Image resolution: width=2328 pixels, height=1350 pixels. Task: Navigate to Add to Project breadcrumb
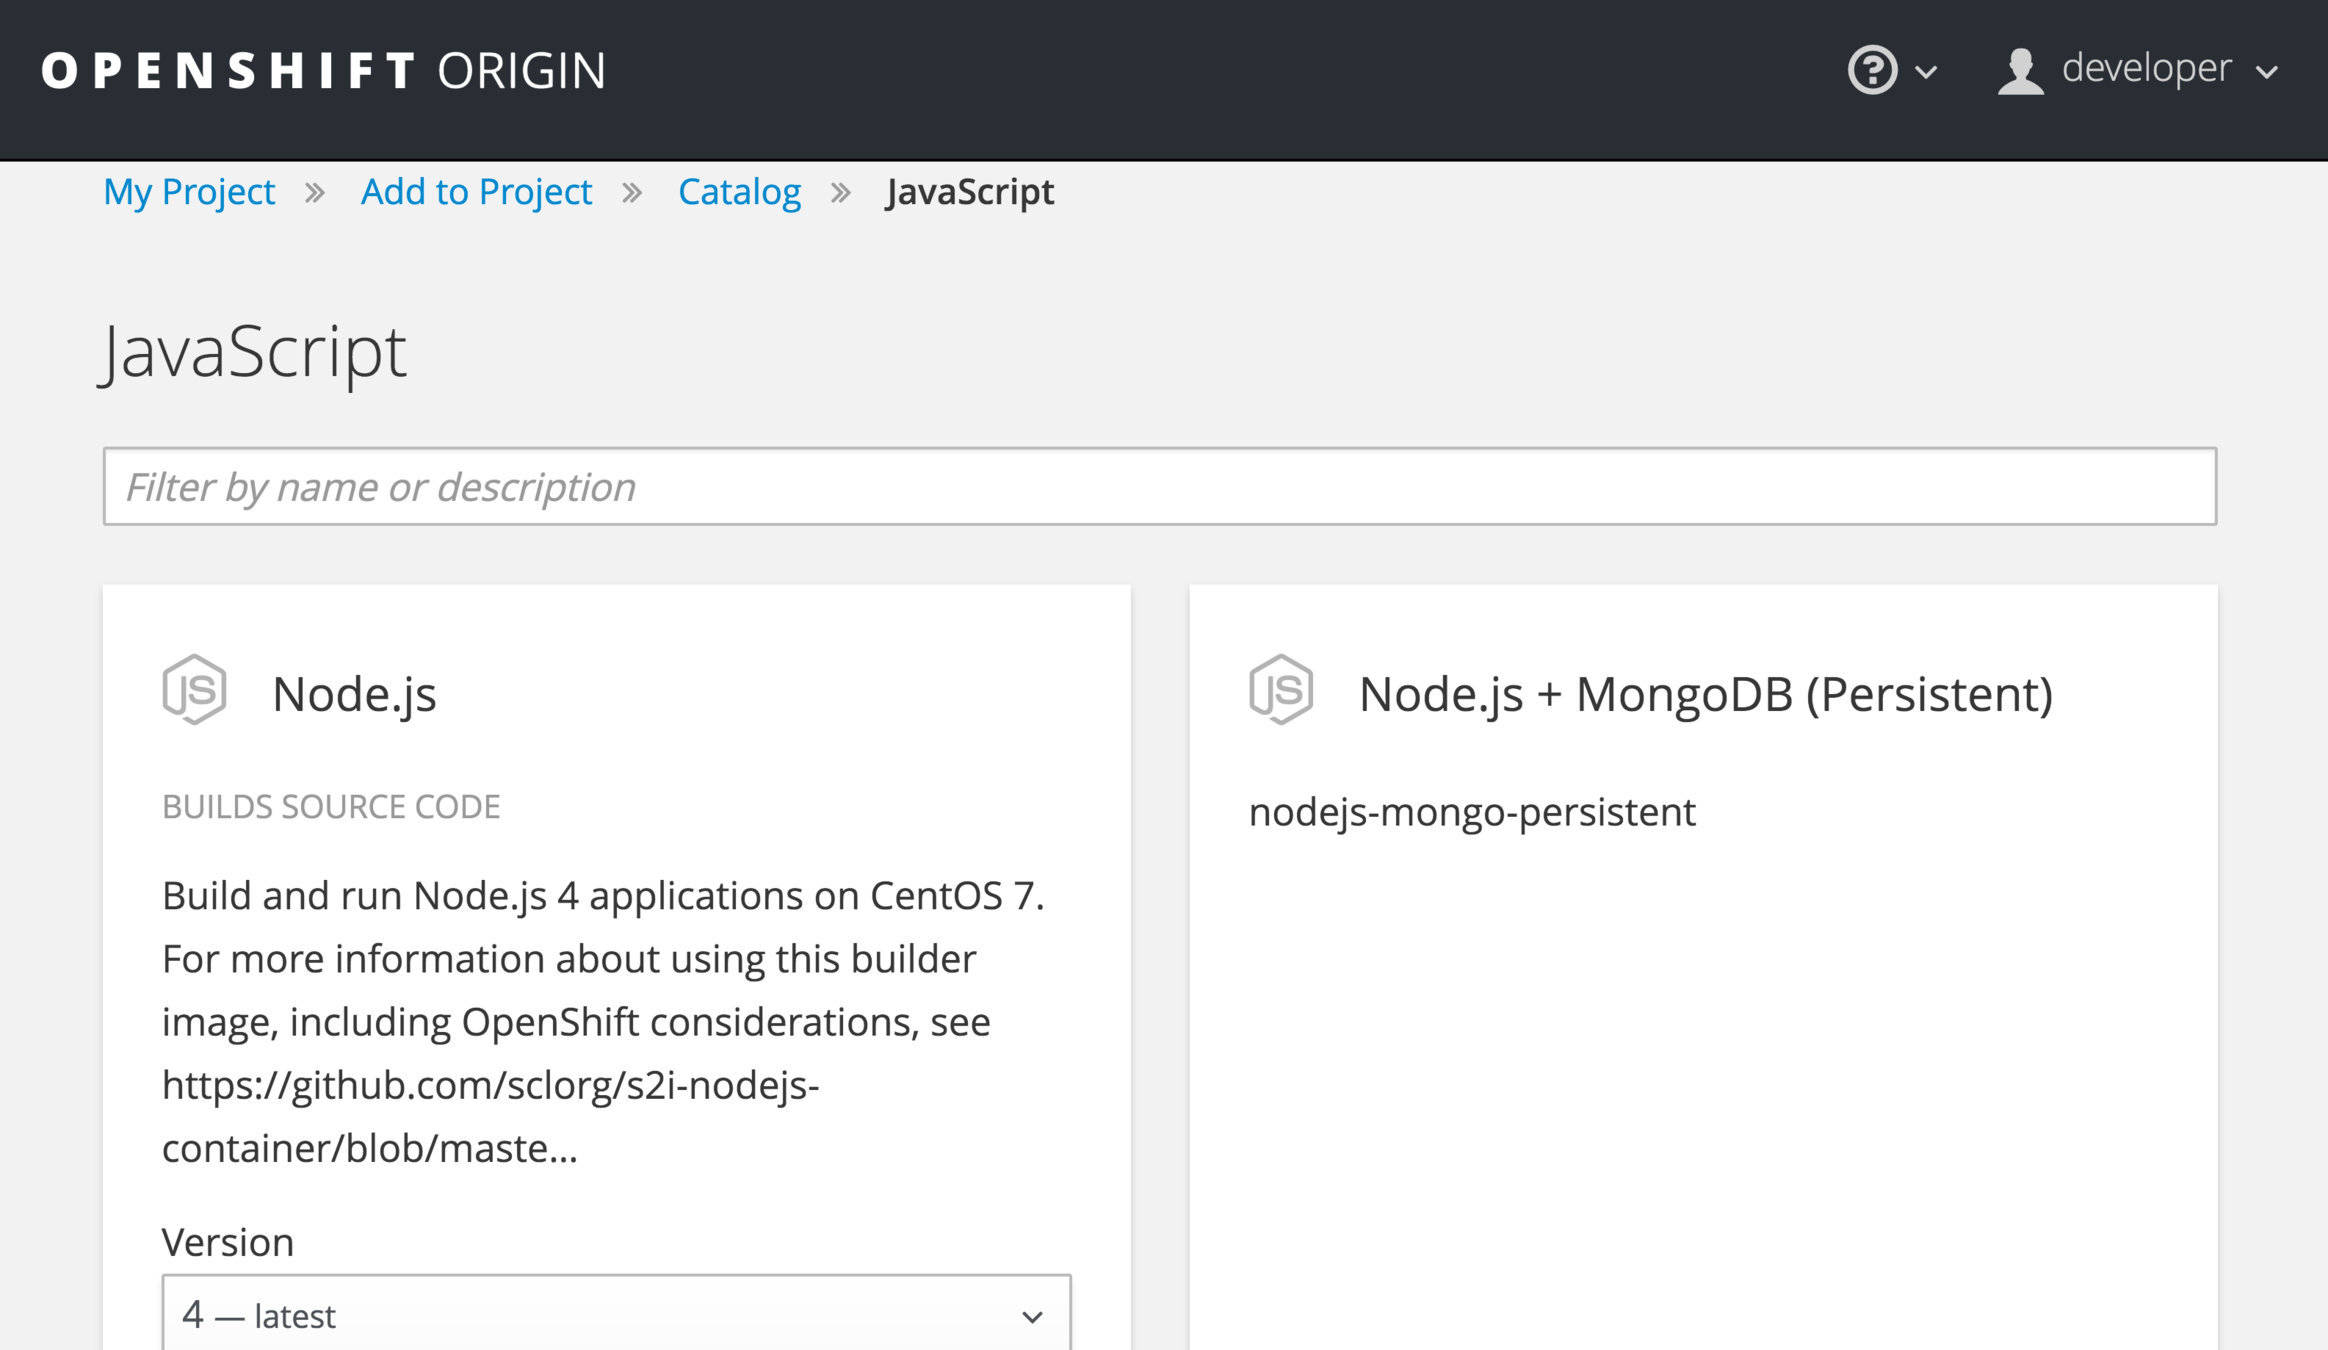[x=476, y=192]
